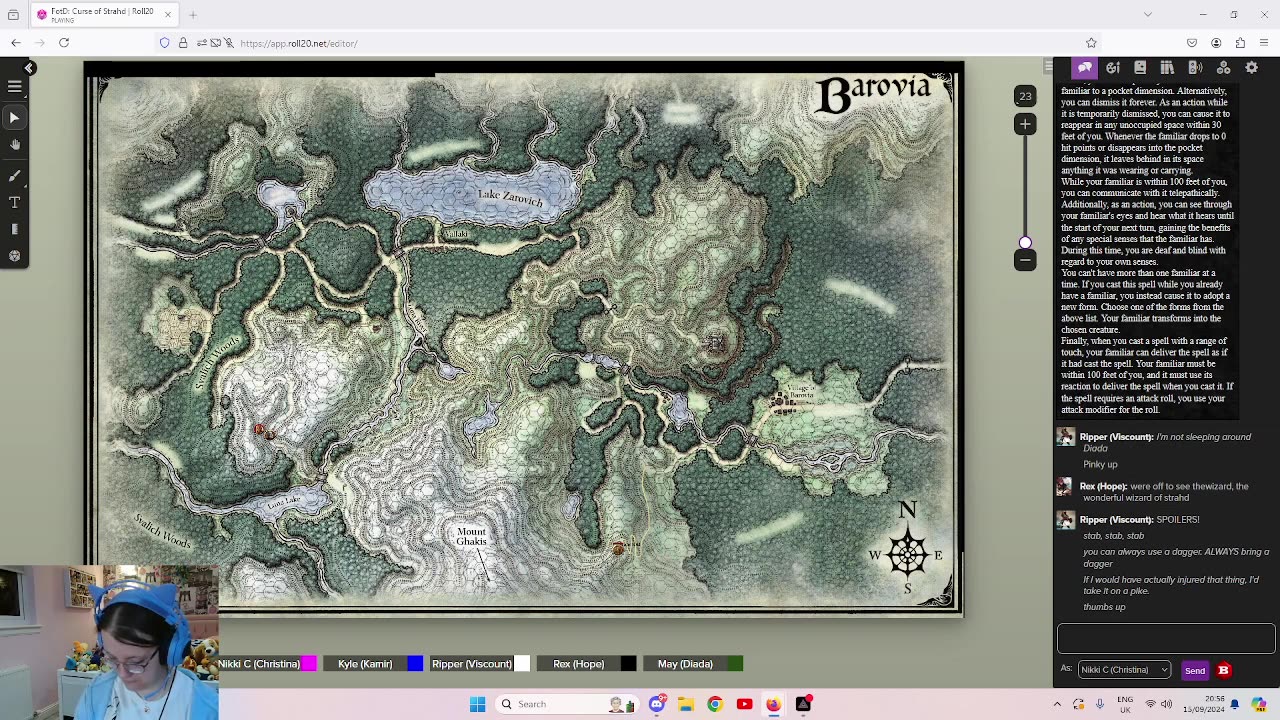Open the dice rolling d20 tool
The image size is (1280, 720).
click(15, 256)
